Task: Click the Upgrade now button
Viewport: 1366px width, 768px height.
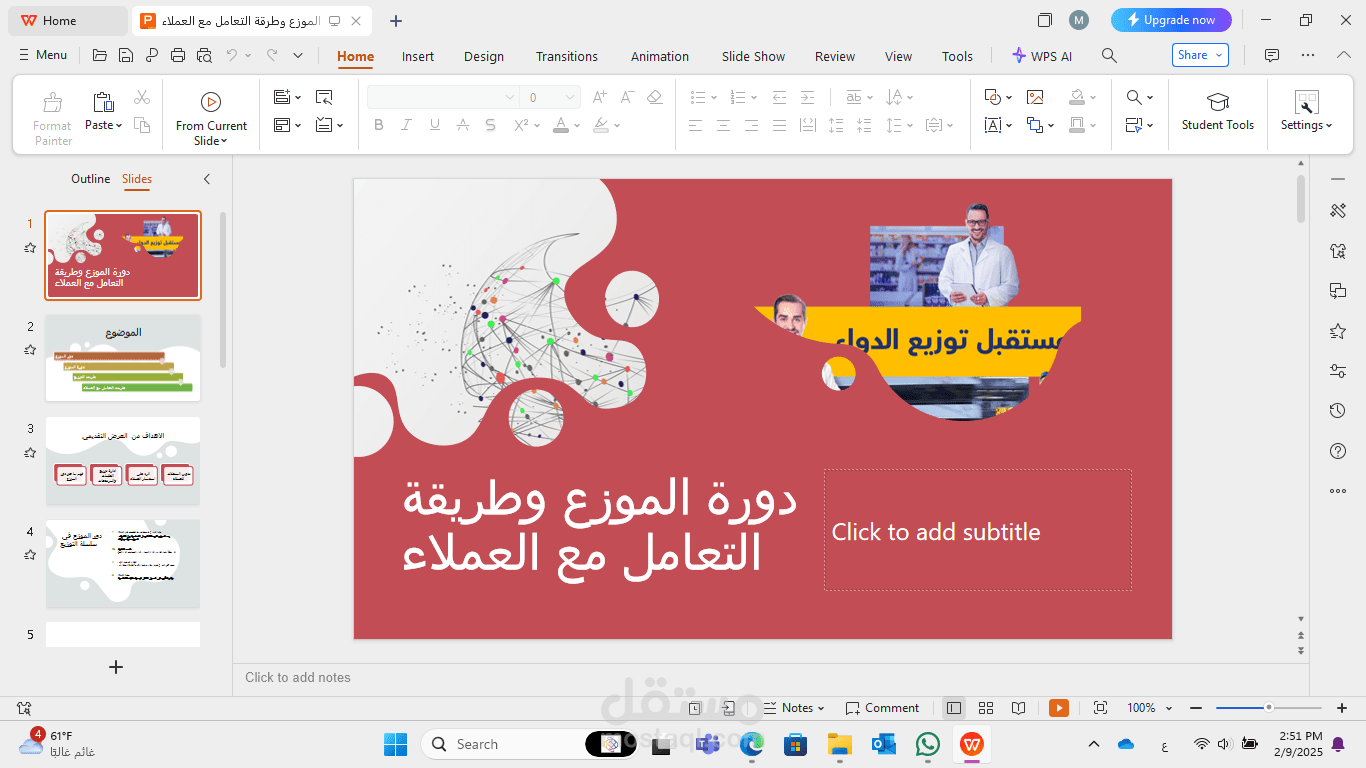Action: tap(1171, 20)
